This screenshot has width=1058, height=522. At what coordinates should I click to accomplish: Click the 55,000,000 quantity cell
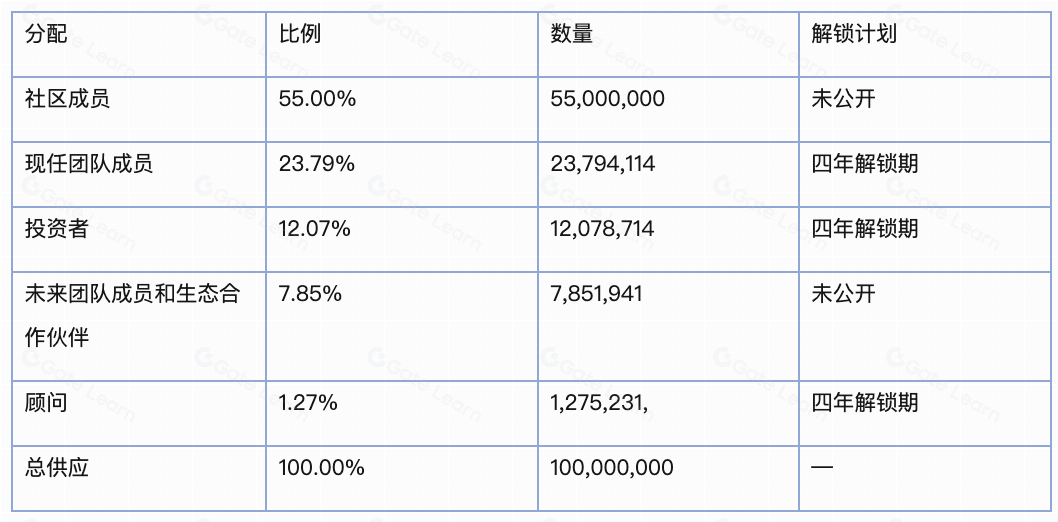point(668,109)
